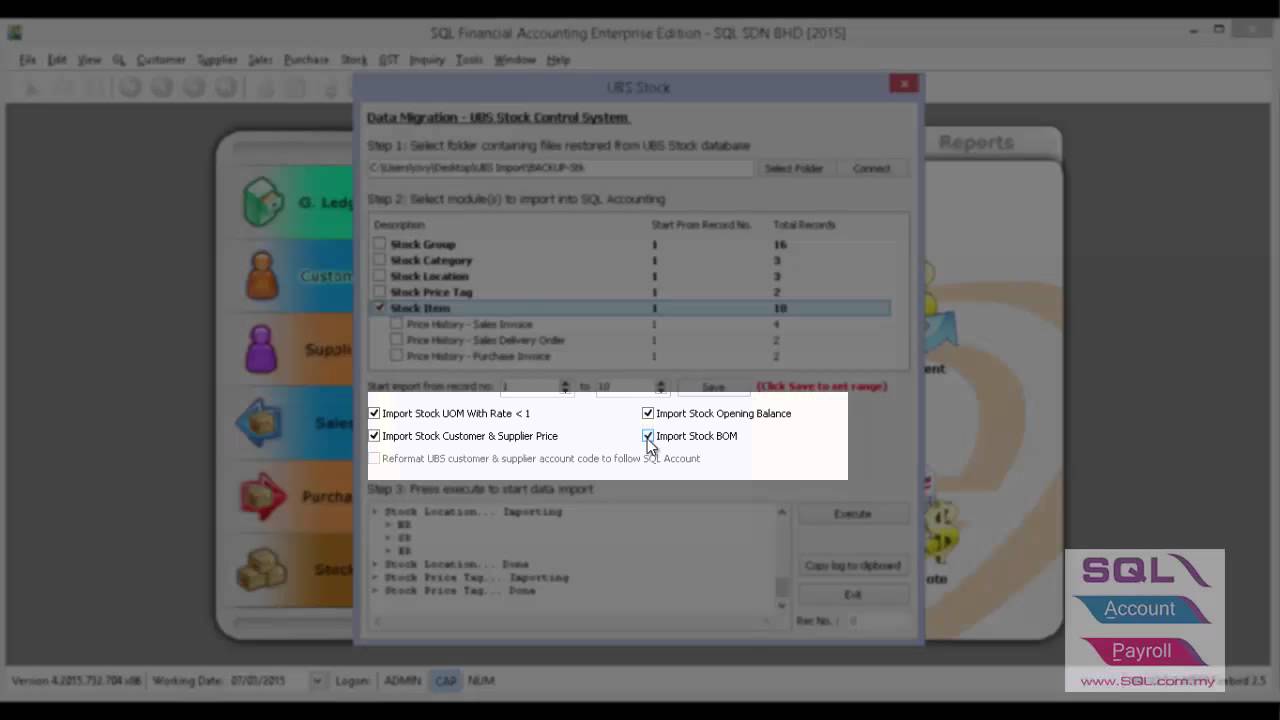Open the GL menu

point(119,60)
